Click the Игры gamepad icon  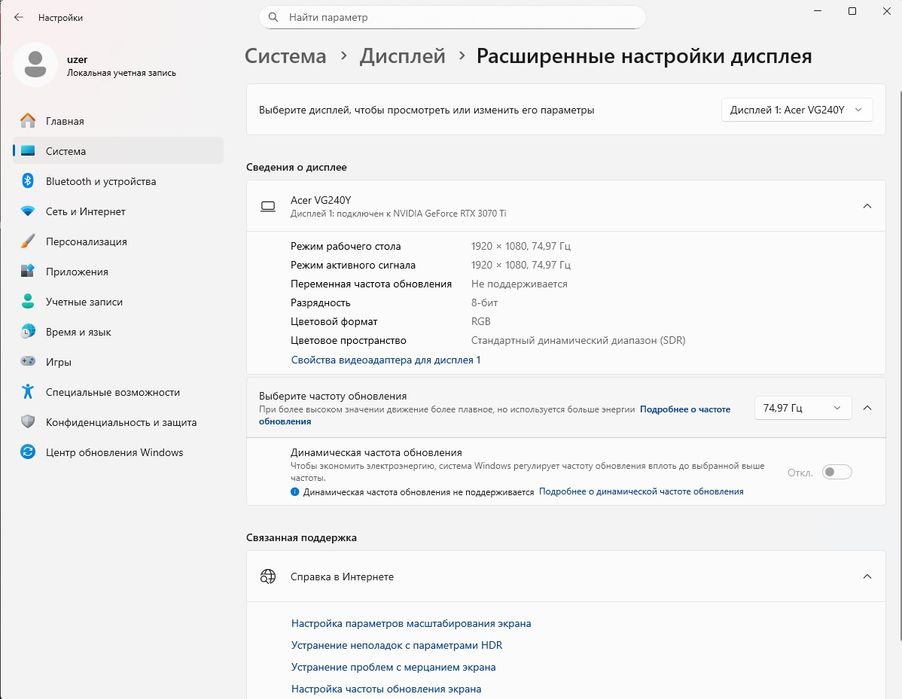tap(28, 361)
